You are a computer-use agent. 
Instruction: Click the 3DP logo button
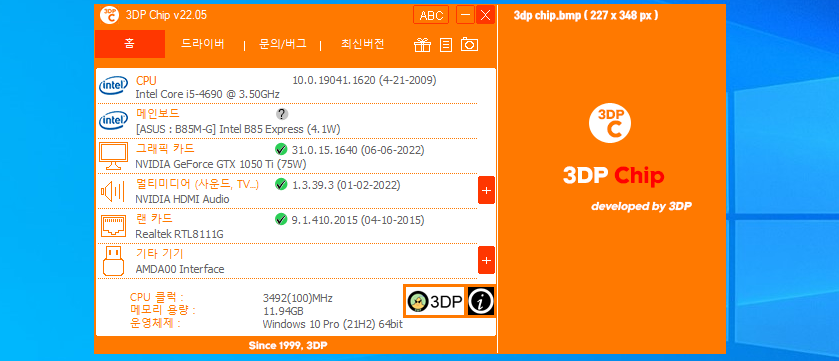point(435,302)
